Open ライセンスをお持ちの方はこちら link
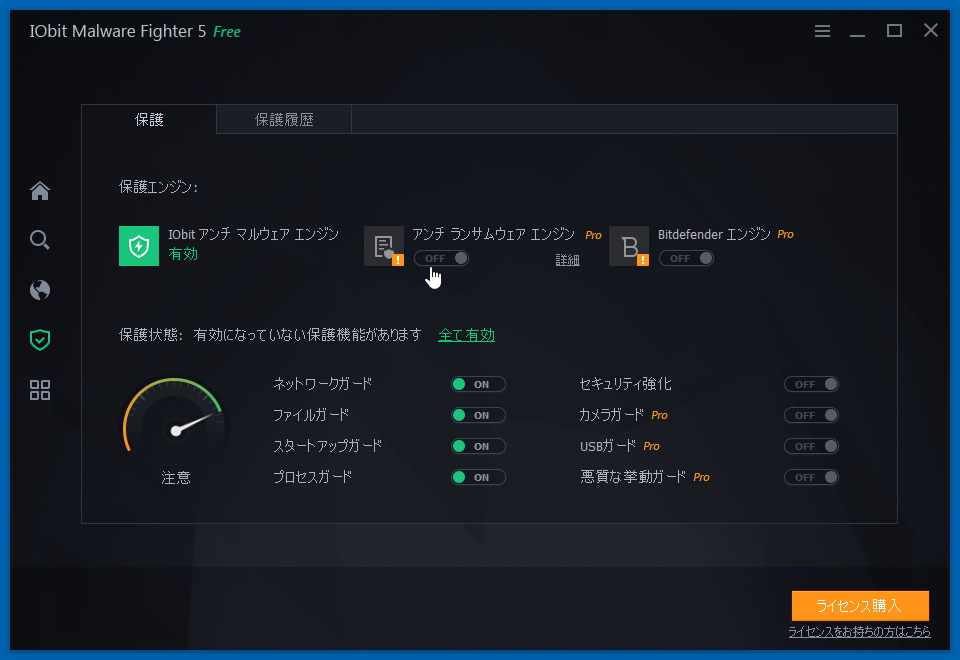 859,631
